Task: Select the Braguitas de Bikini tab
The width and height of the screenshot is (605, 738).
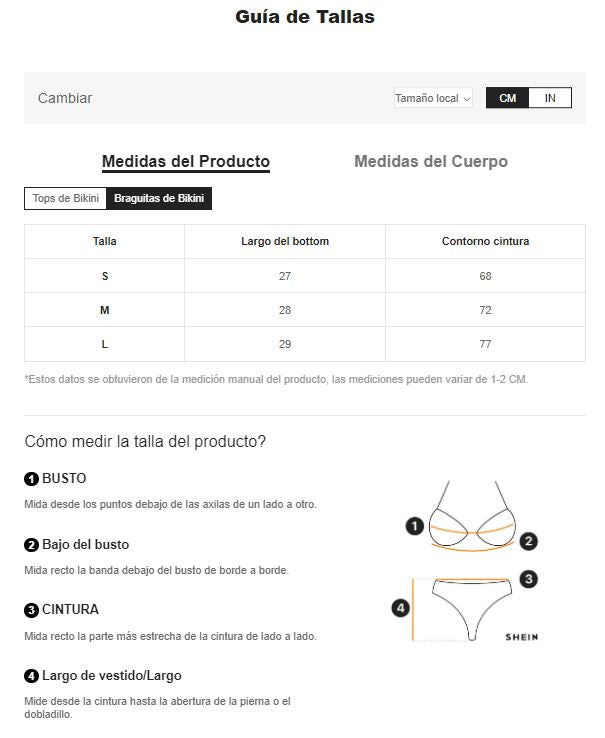Action: click(159, 198)
